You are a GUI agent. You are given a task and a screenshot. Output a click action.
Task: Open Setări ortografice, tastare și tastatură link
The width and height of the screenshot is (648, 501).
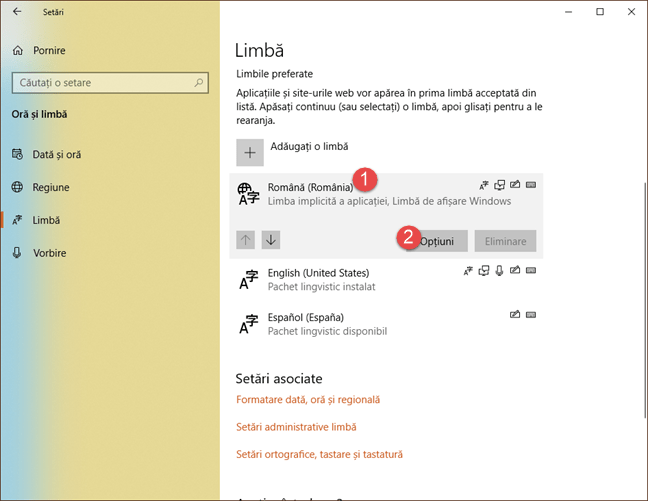319,454
